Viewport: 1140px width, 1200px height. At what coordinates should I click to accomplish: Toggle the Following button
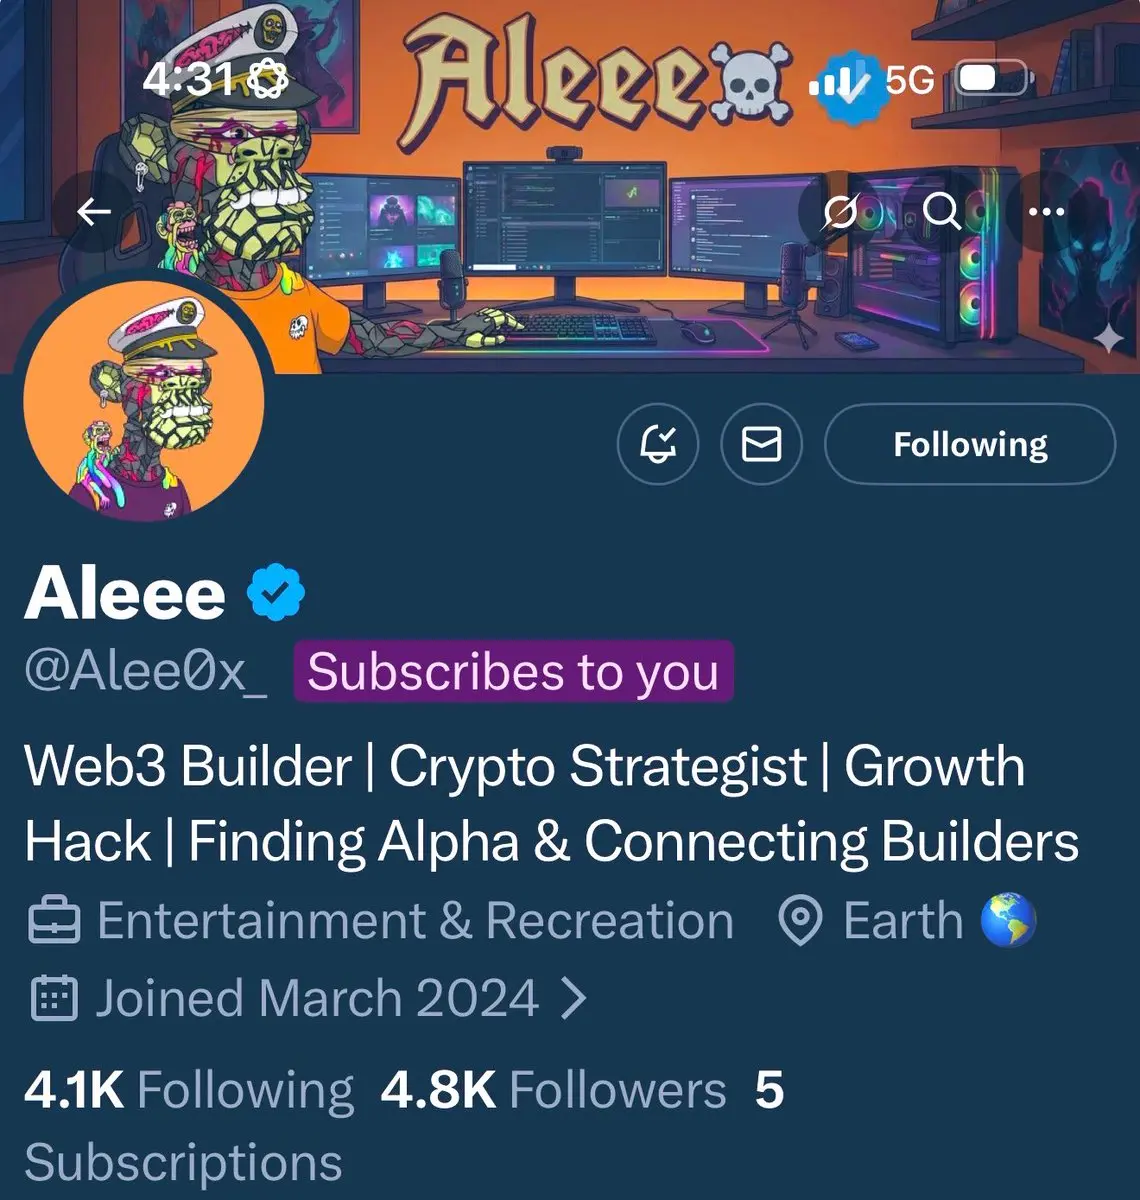(x=970, y=444)
